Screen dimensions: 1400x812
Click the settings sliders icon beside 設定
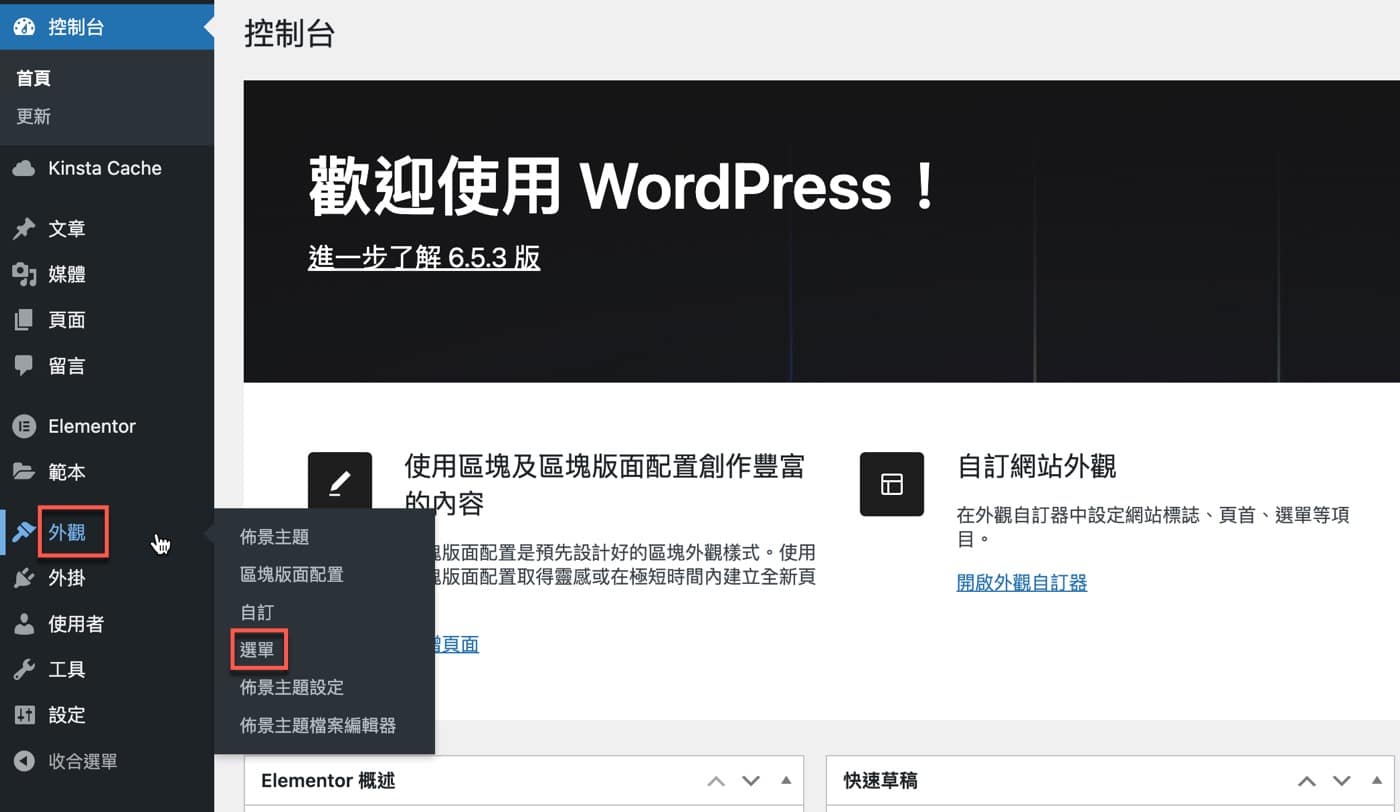(x=24, y=715)
